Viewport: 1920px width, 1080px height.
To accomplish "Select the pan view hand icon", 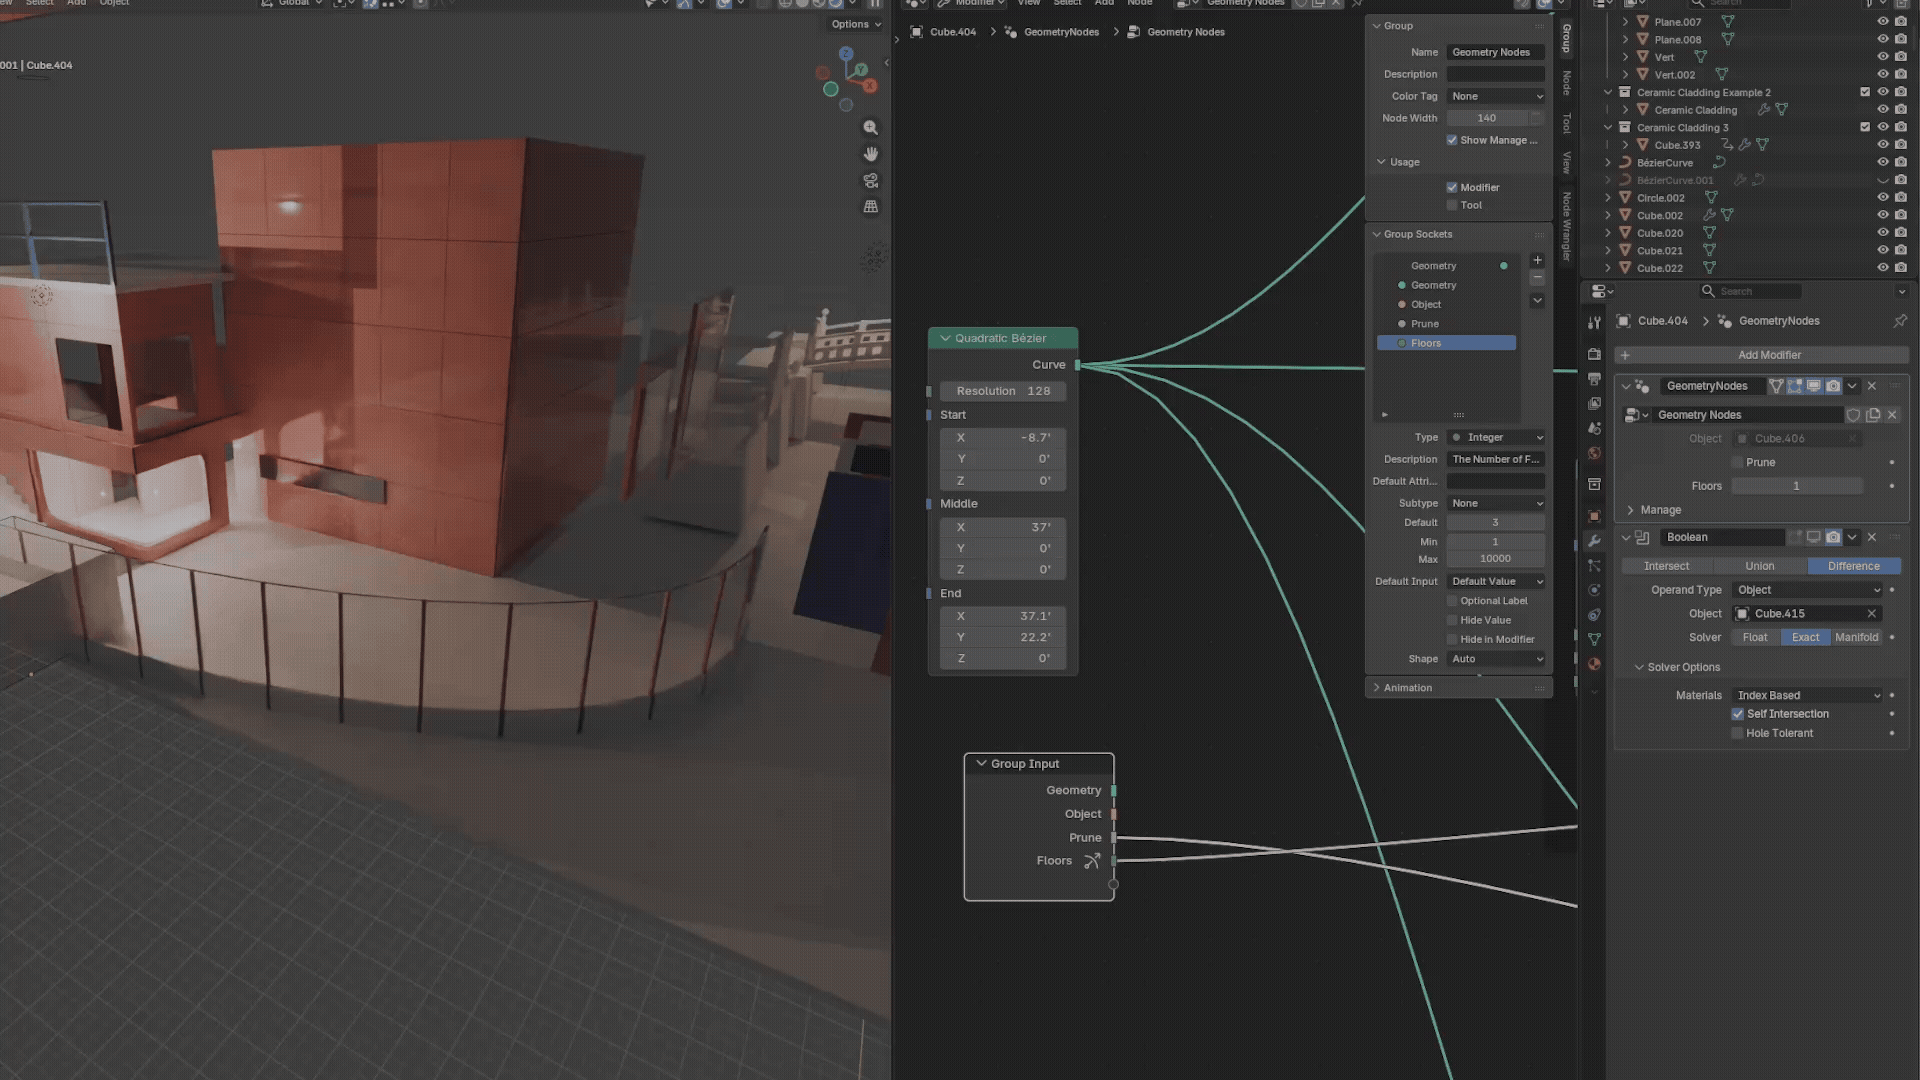I will [871, 154].
